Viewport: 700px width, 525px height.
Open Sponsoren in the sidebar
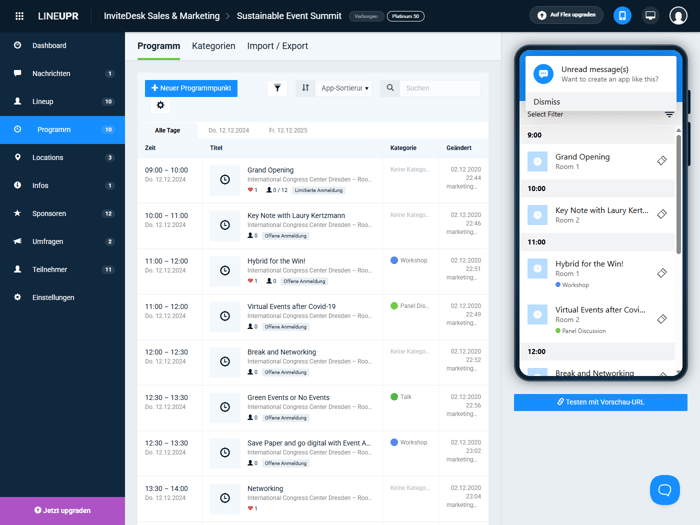click(x=50, y=213)
